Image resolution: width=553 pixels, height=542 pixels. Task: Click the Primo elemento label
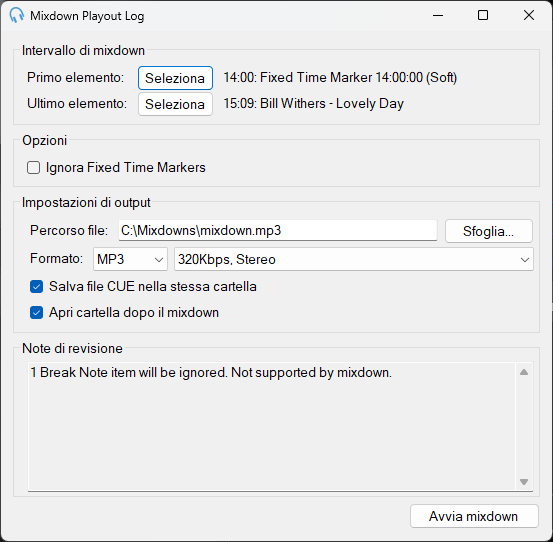coord(75,78)
